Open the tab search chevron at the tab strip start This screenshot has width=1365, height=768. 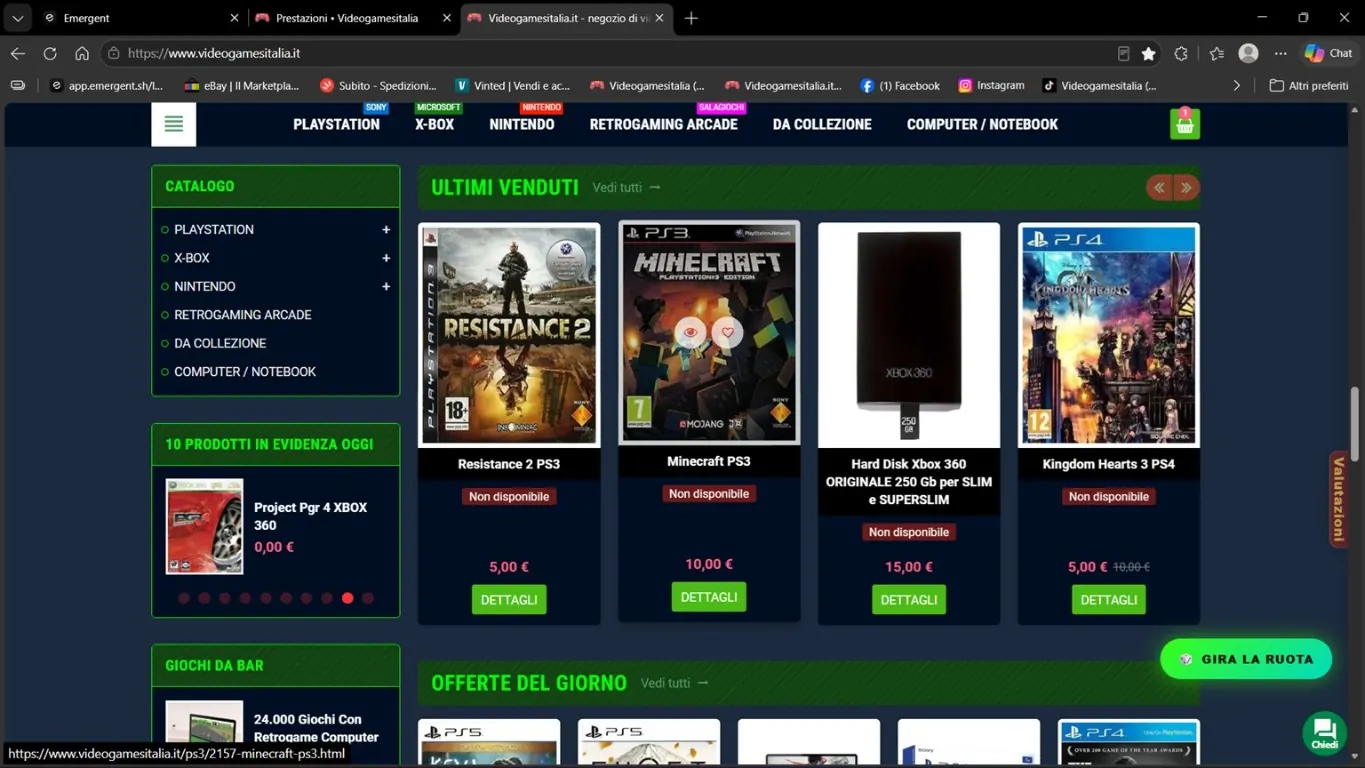click(x=18, y=18)
